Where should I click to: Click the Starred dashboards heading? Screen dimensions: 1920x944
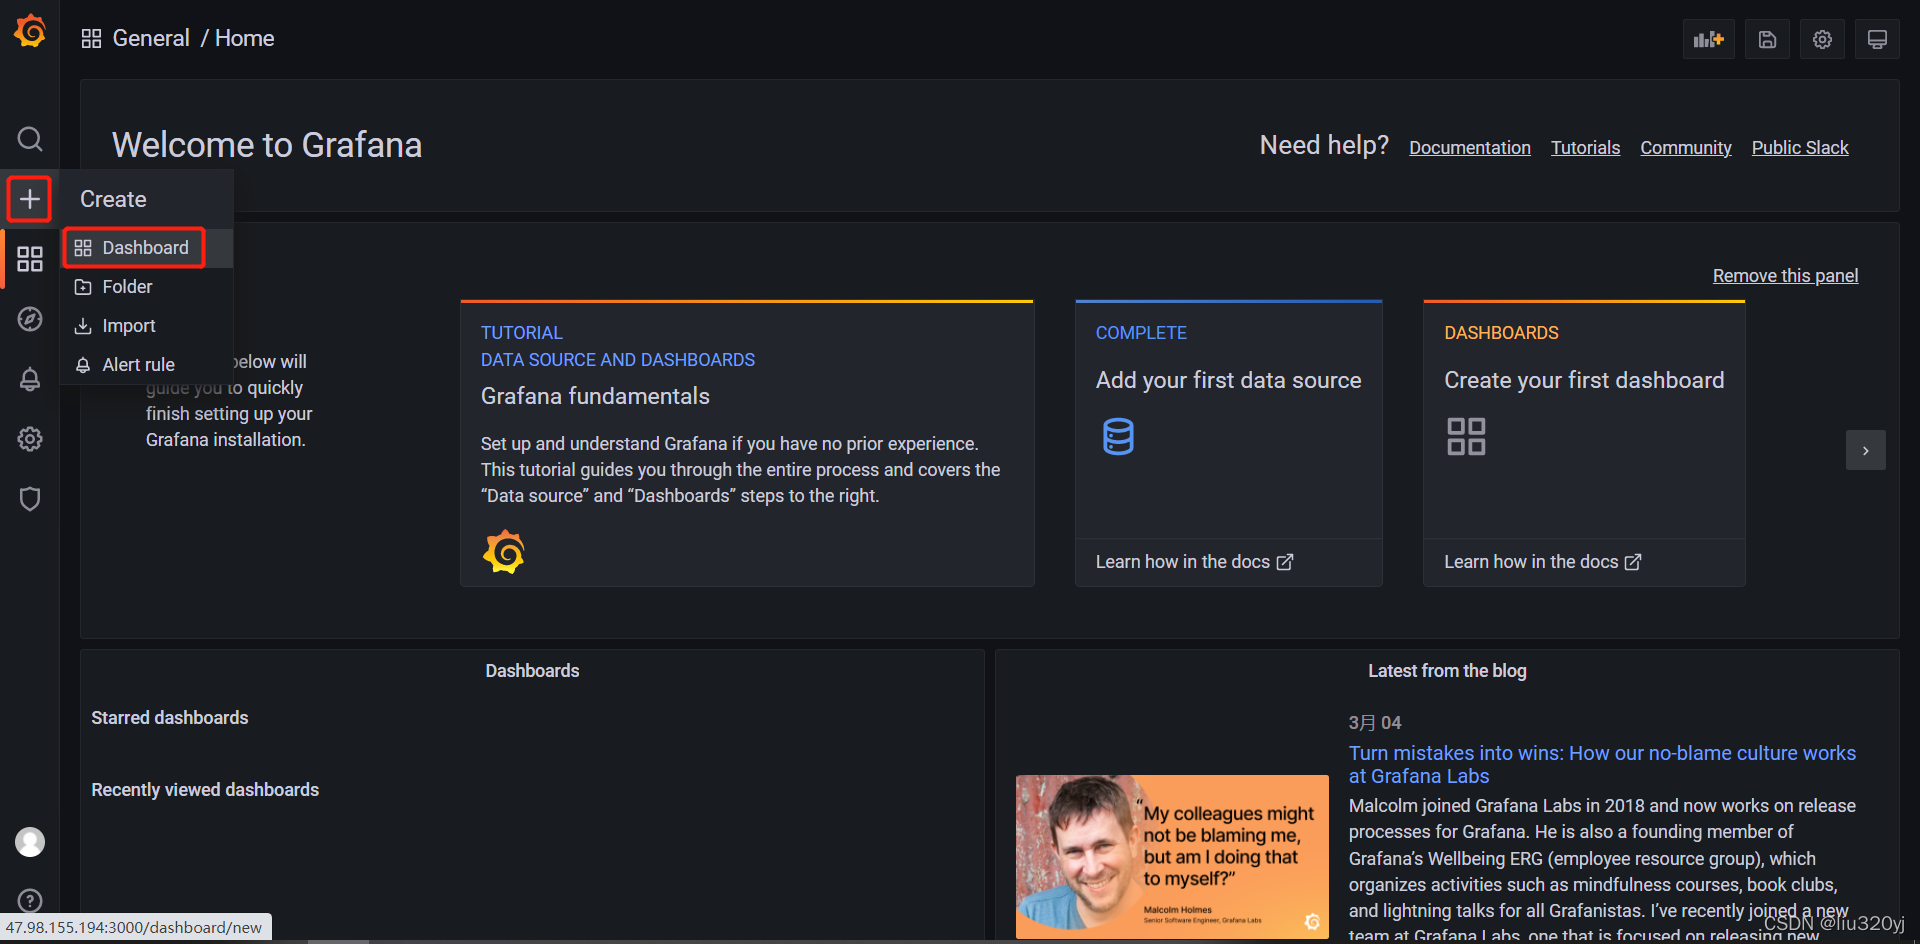(170, 718)
